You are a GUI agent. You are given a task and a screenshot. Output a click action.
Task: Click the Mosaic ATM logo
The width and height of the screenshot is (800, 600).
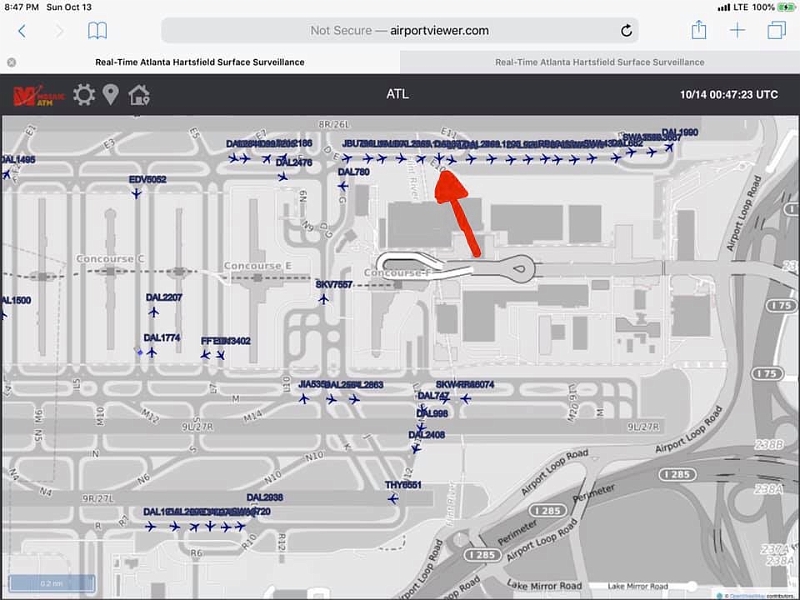[x=39, y=95]
